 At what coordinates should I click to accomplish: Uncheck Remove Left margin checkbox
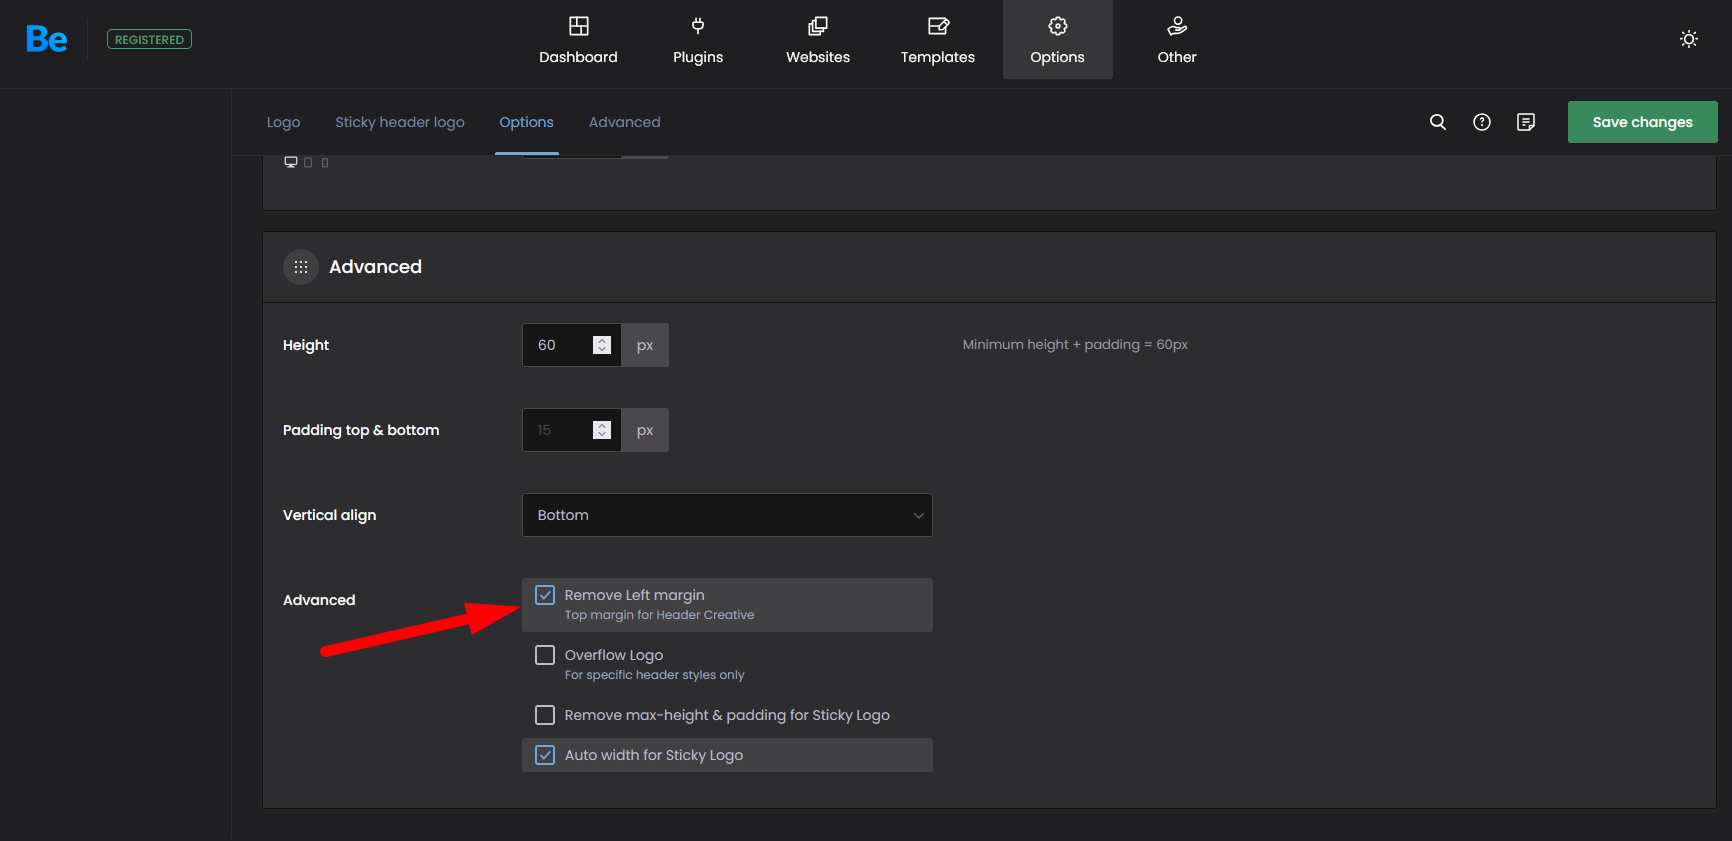coord(545,595)
